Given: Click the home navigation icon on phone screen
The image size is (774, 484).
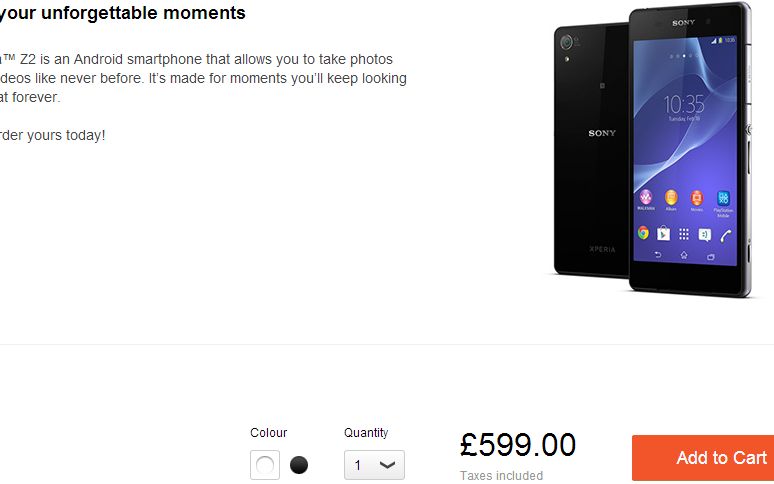Looking at the screenshot, I should pos(684,256).
